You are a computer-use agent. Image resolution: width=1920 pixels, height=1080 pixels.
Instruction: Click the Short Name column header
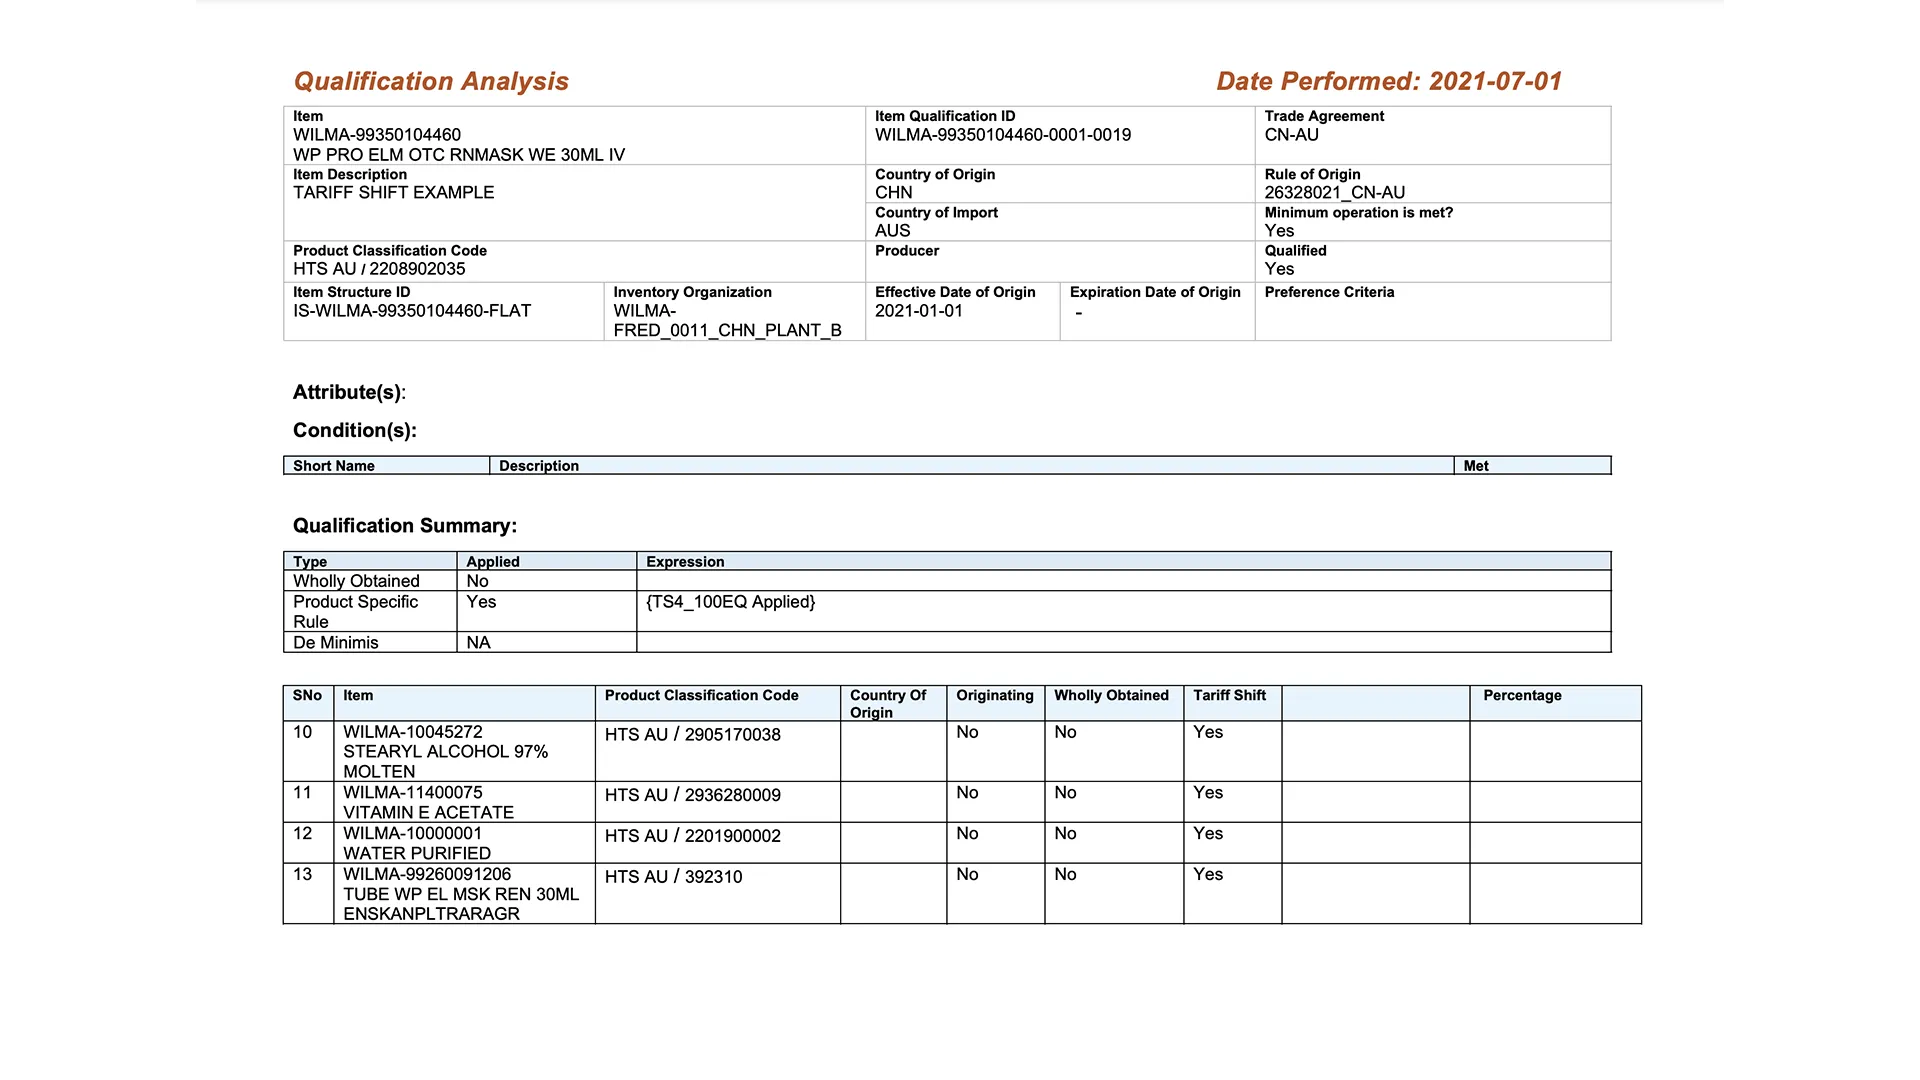334,466
